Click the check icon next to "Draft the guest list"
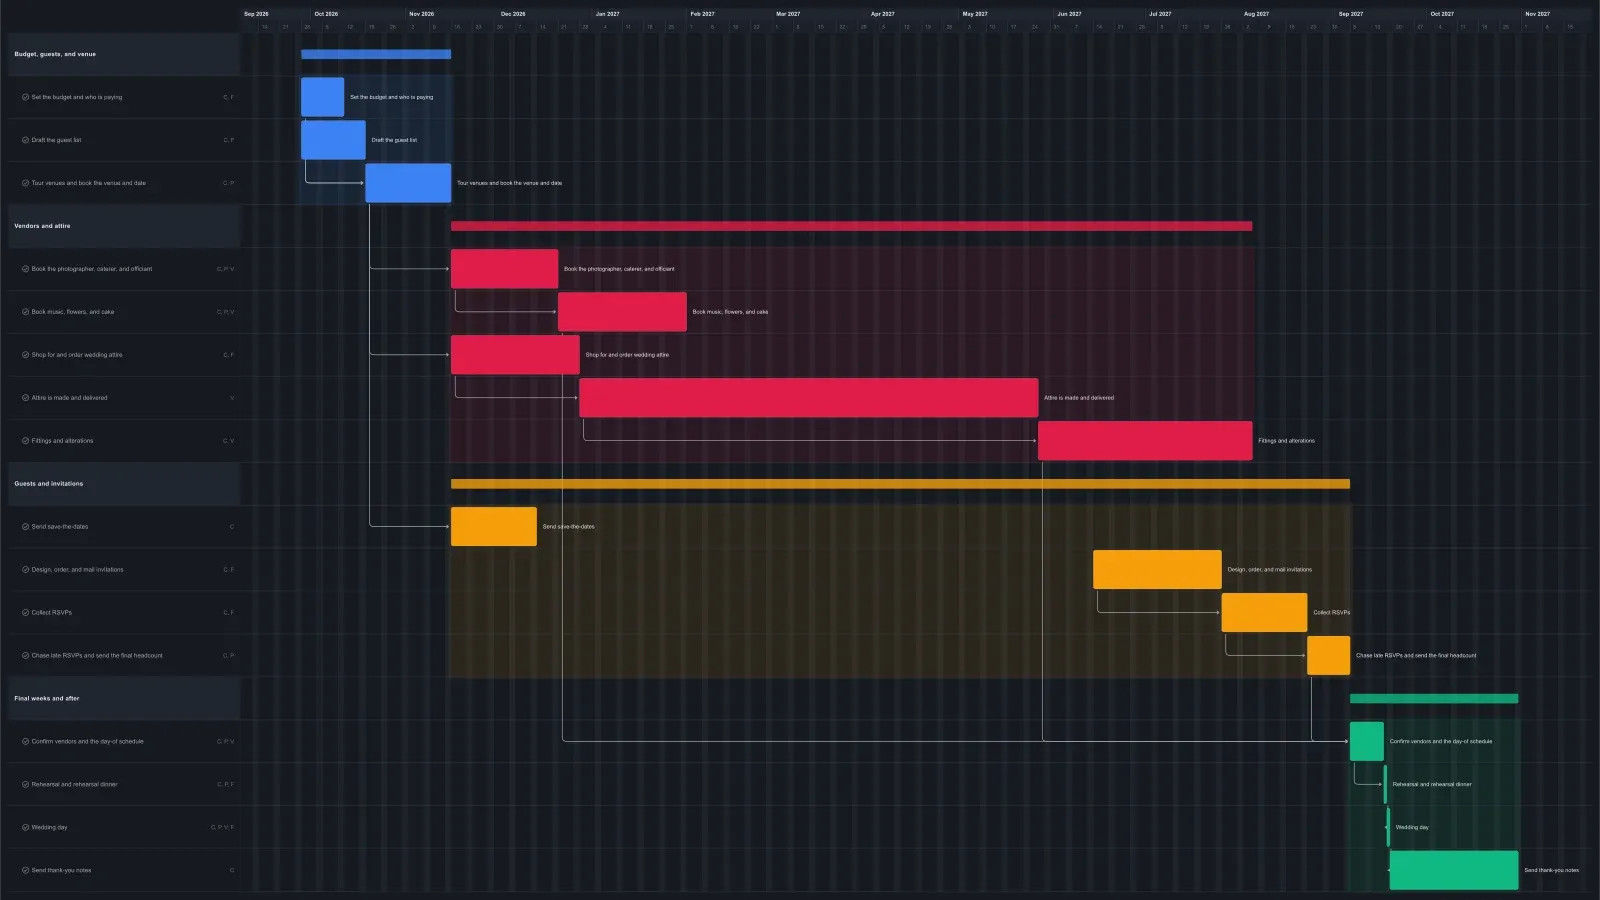 [25, 140]
